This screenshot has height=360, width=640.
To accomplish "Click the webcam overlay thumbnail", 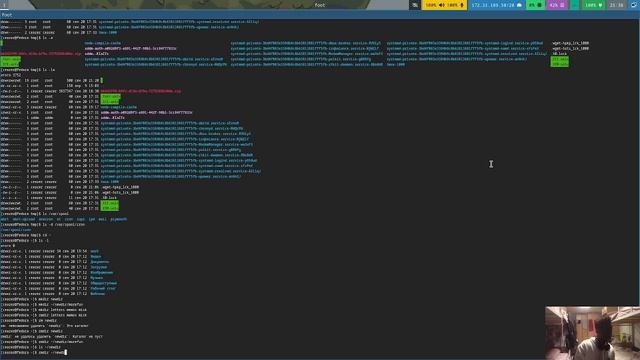I will [592, 333].
